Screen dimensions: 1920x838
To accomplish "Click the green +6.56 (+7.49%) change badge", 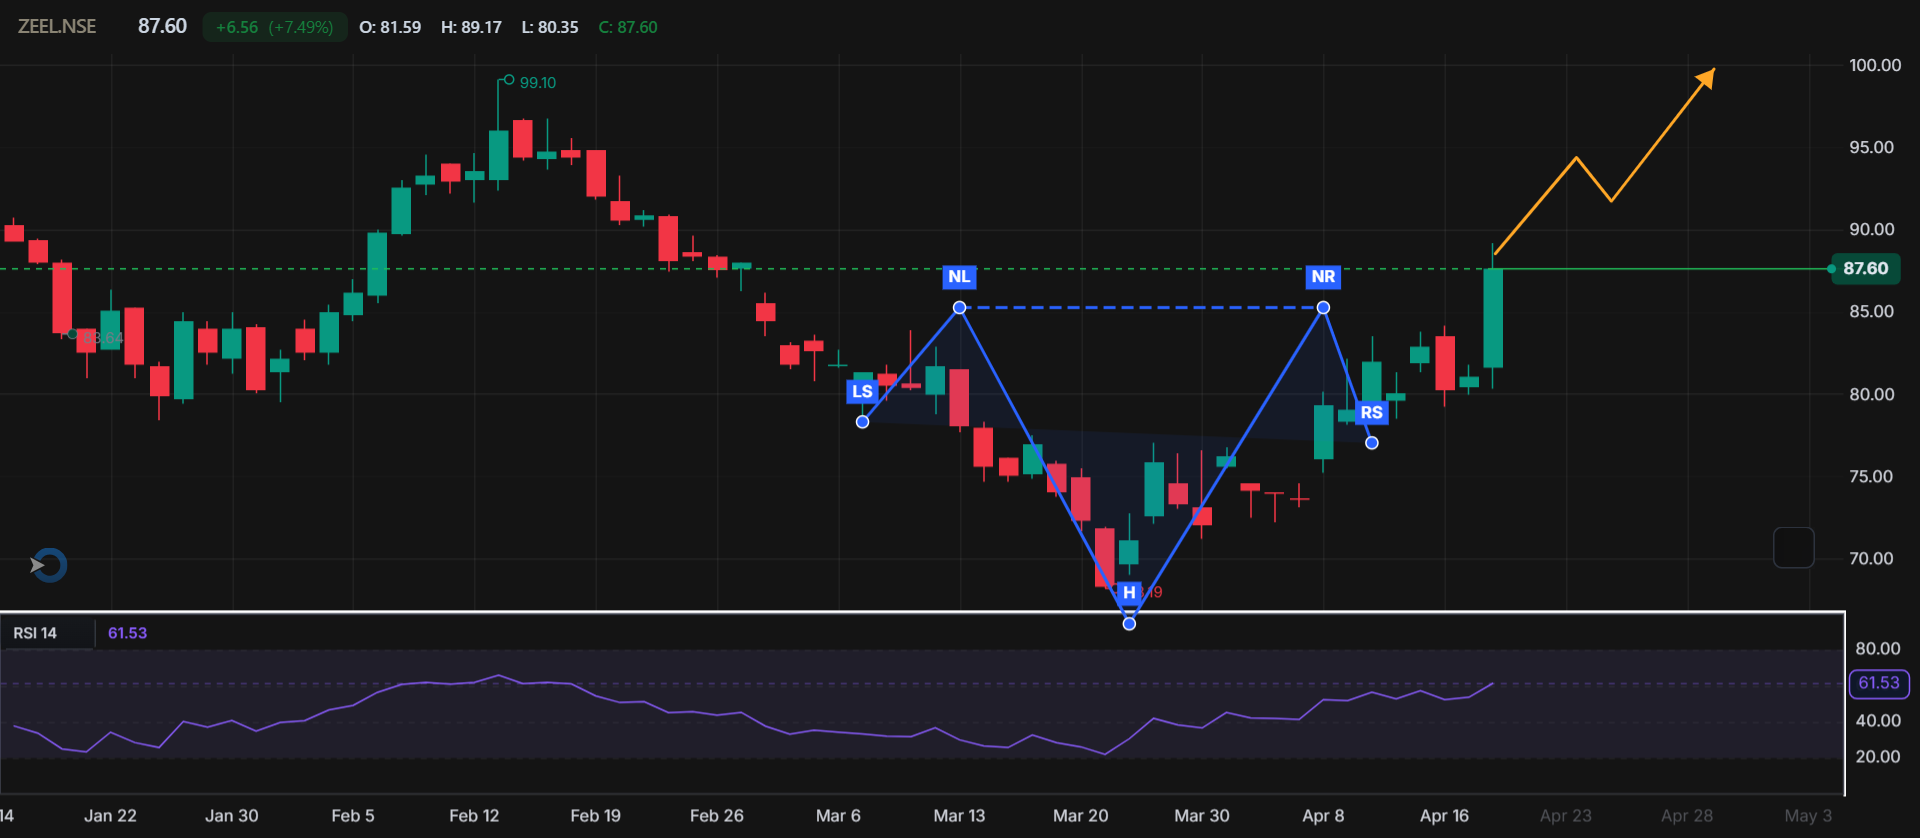I will pos(274,27).
